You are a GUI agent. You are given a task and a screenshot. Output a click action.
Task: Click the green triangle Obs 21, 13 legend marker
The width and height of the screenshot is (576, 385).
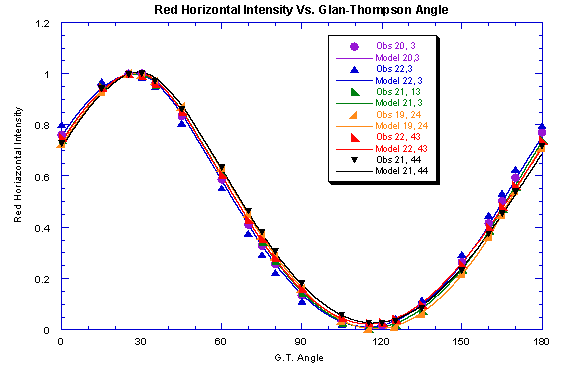point(355,92)
